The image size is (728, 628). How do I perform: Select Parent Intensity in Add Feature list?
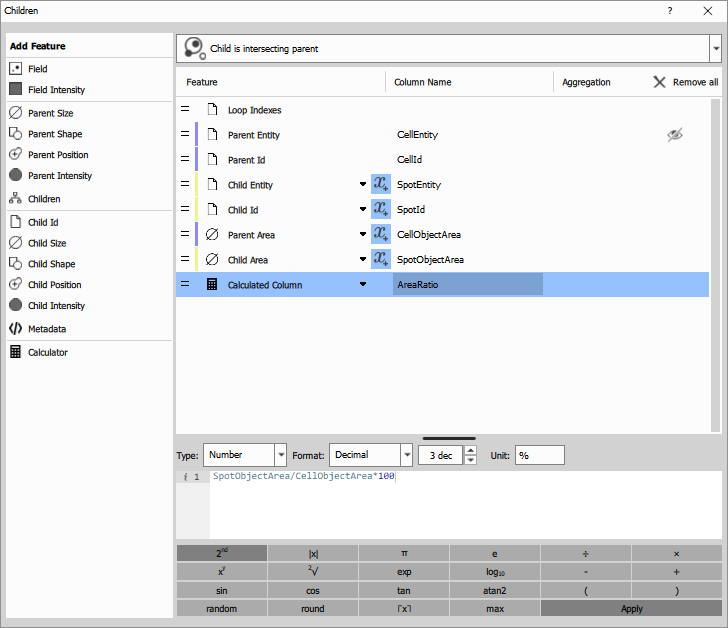60,175
